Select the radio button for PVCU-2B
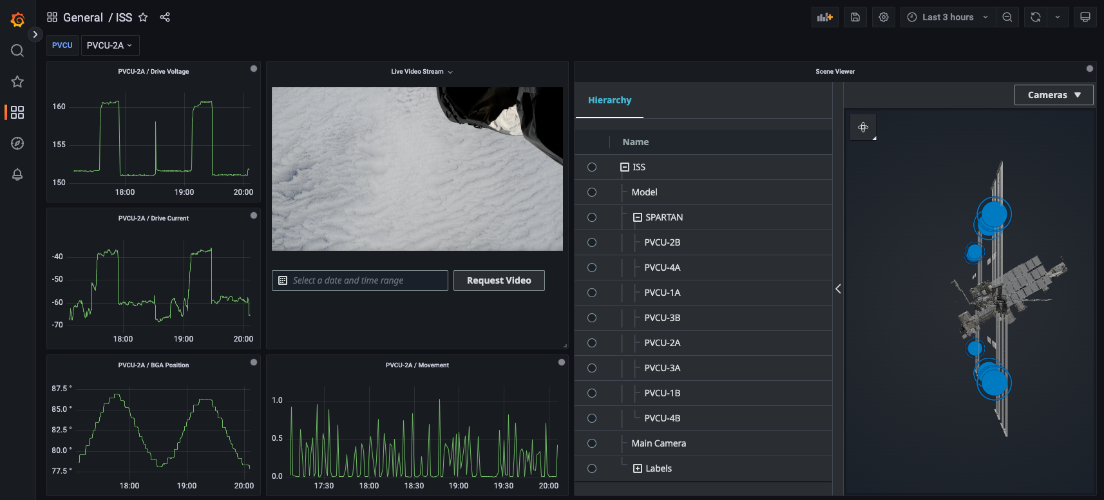Viewport: 1104px width, 500px height. pyautogui.click(x=591, y=242)
